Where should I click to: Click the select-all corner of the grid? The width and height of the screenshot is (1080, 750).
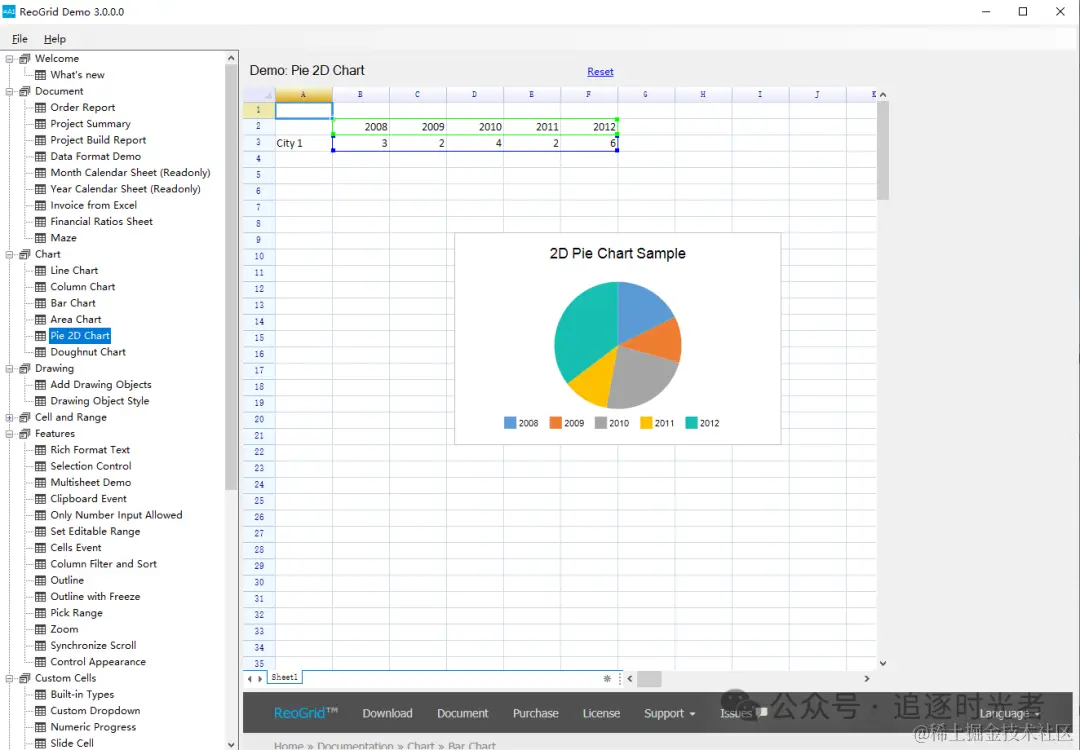(x=259, y=94)
